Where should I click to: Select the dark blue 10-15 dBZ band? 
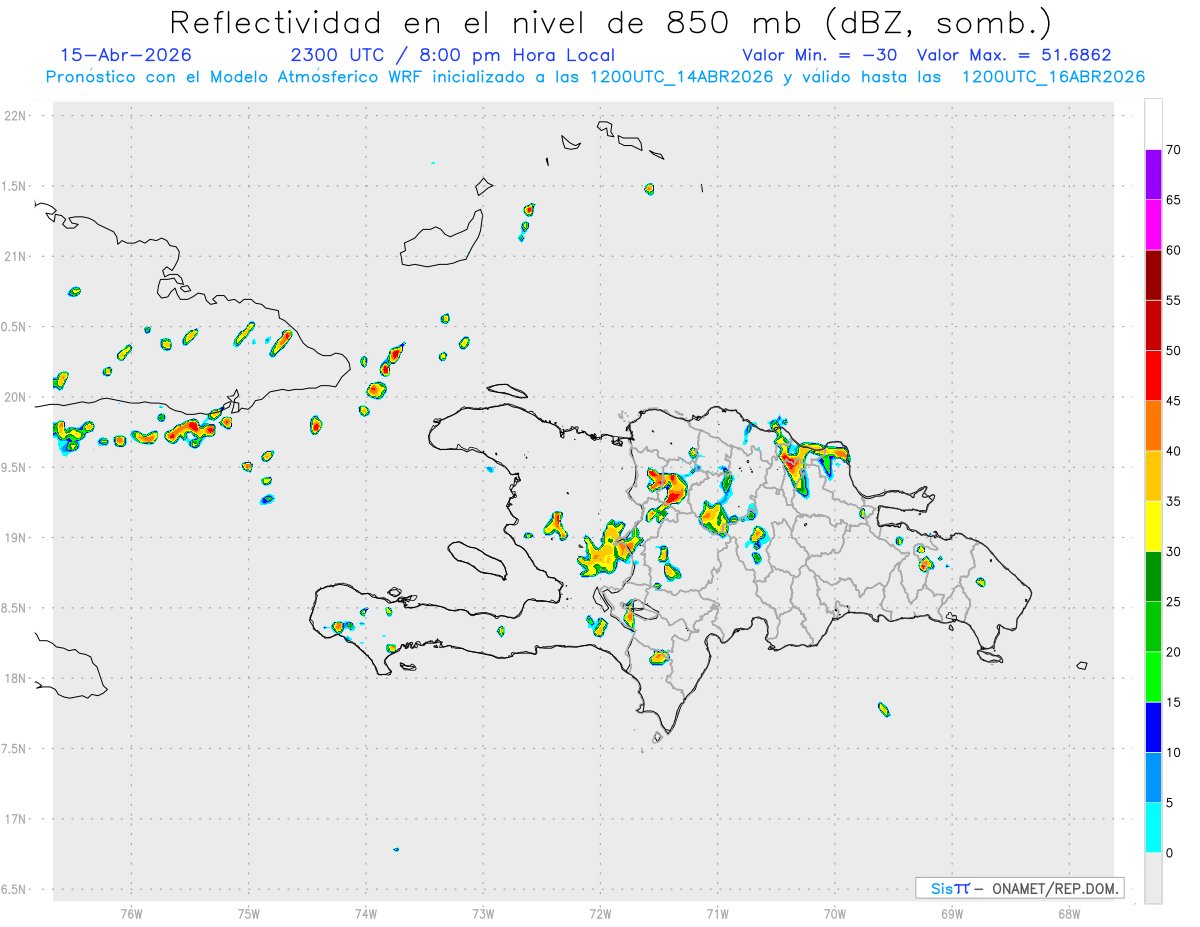[x=1153, y=727]
